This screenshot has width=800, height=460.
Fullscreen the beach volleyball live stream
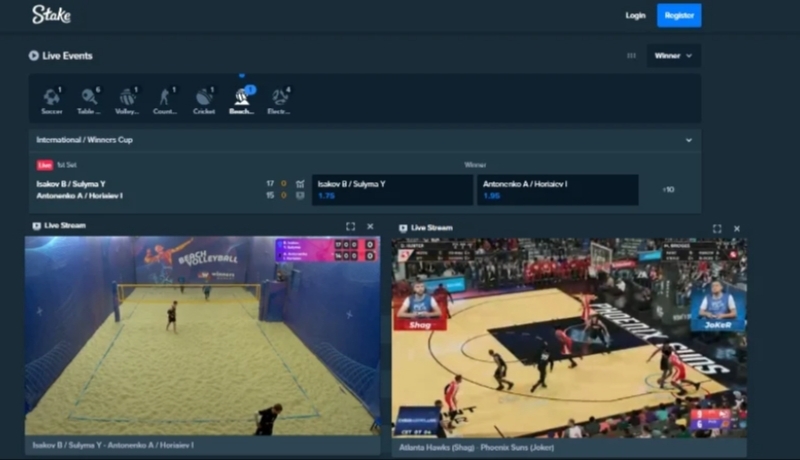351,226
